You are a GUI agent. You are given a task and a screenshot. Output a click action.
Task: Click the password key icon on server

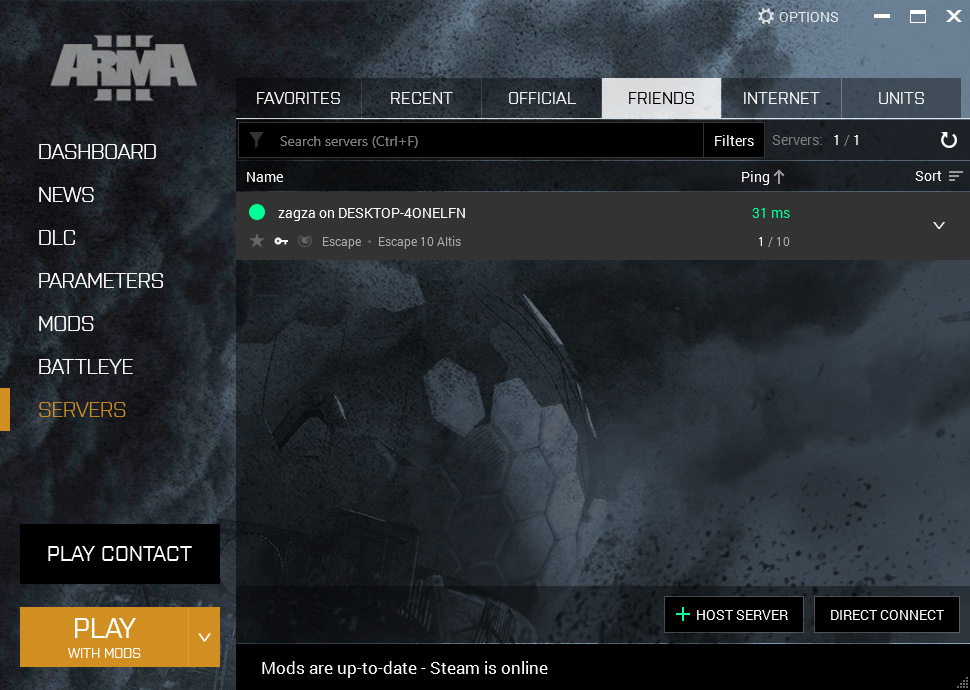281,242
